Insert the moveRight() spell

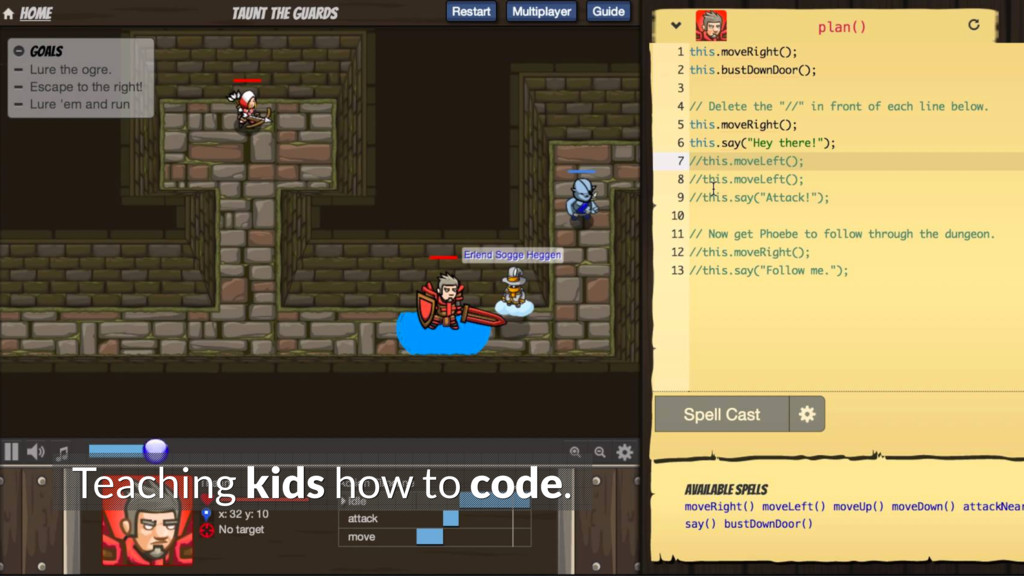tap(719, 506)
